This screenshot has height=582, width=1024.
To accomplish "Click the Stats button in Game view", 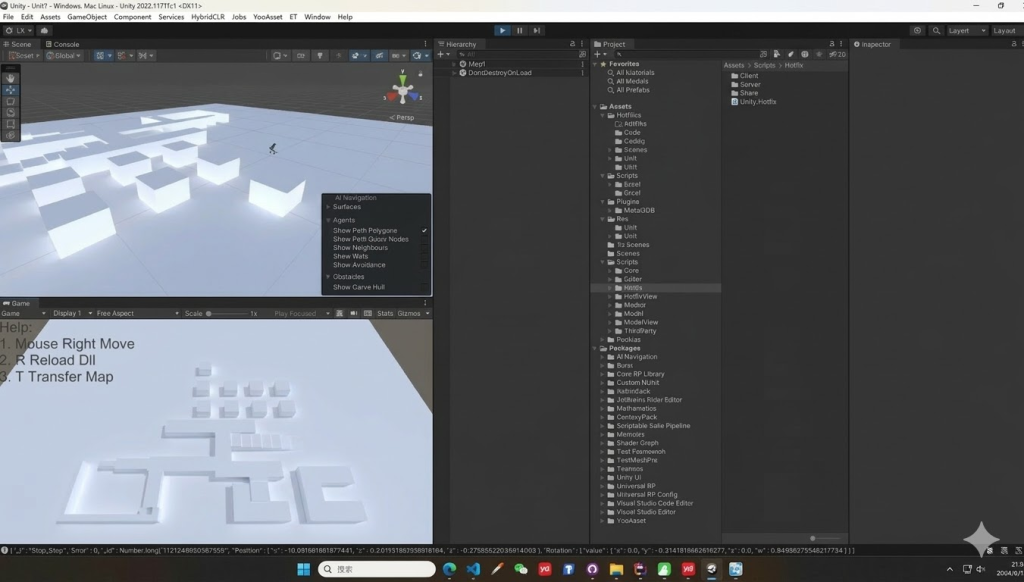I will [385, 313].
